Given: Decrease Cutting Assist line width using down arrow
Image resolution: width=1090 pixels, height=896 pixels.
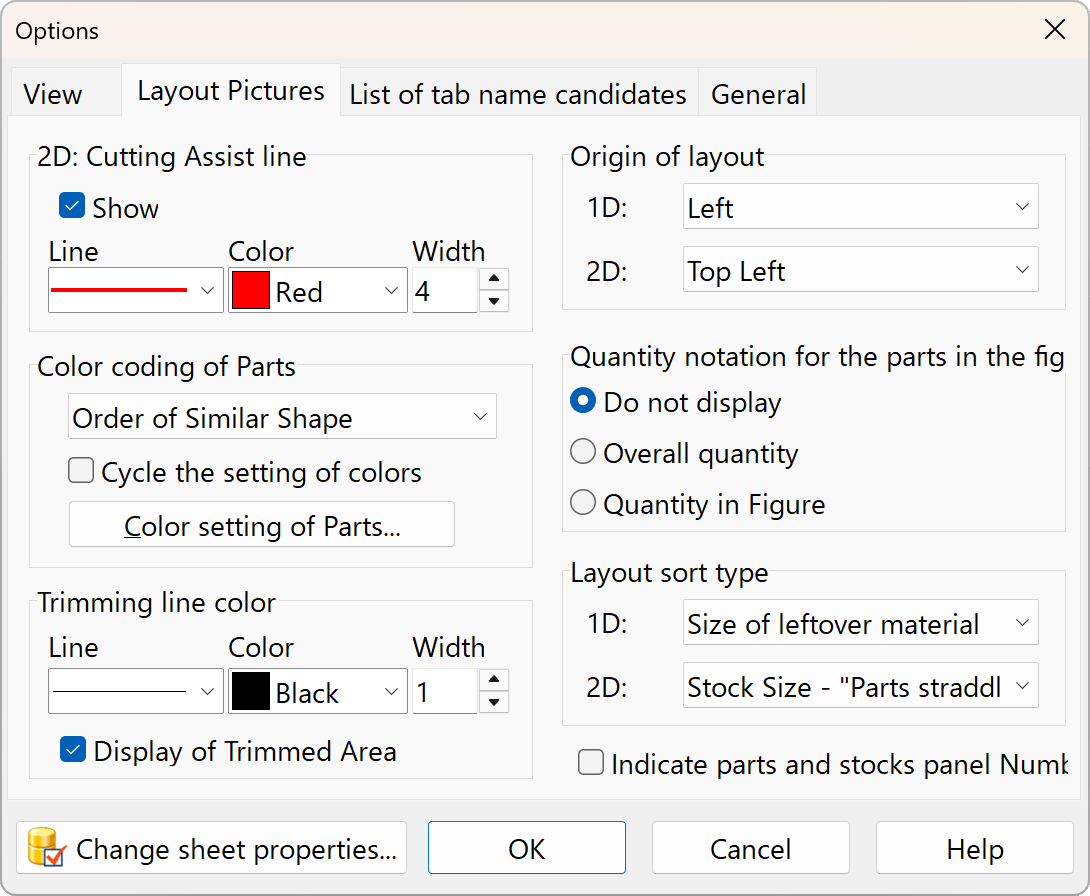Looking at the screenshot, I should point(494,301).
